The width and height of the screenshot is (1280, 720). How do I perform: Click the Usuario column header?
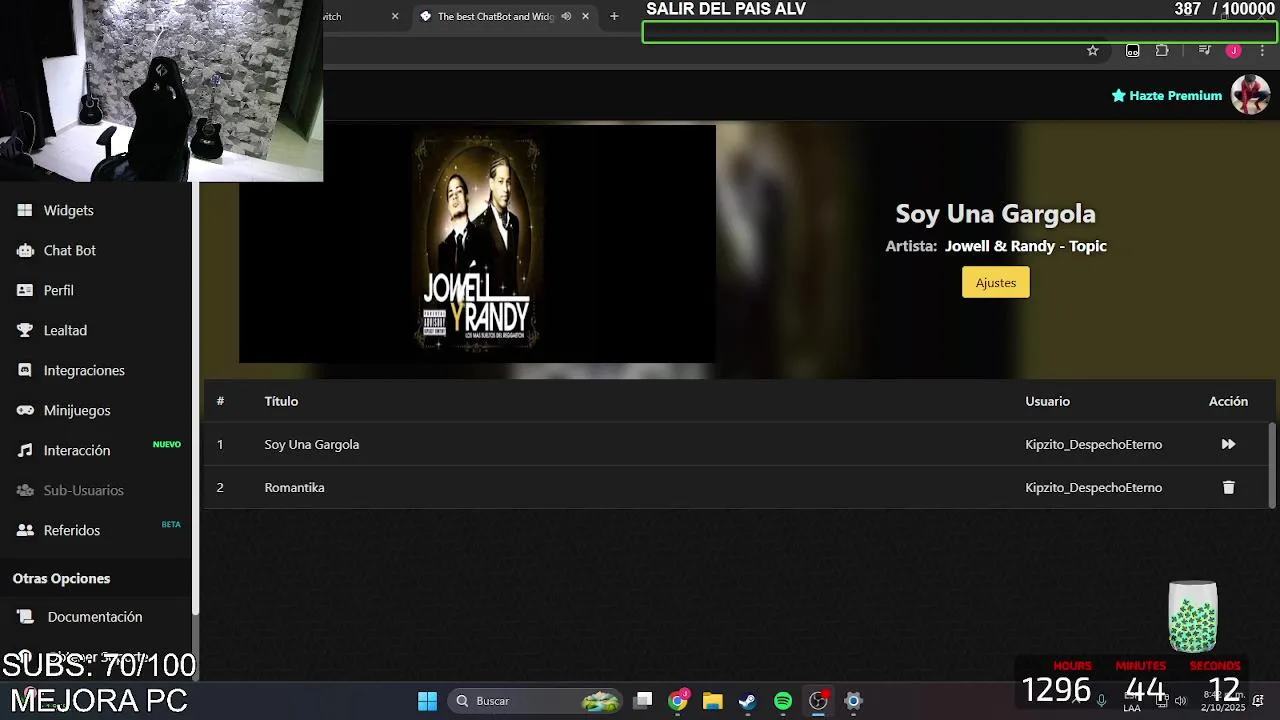[1047, 401]
